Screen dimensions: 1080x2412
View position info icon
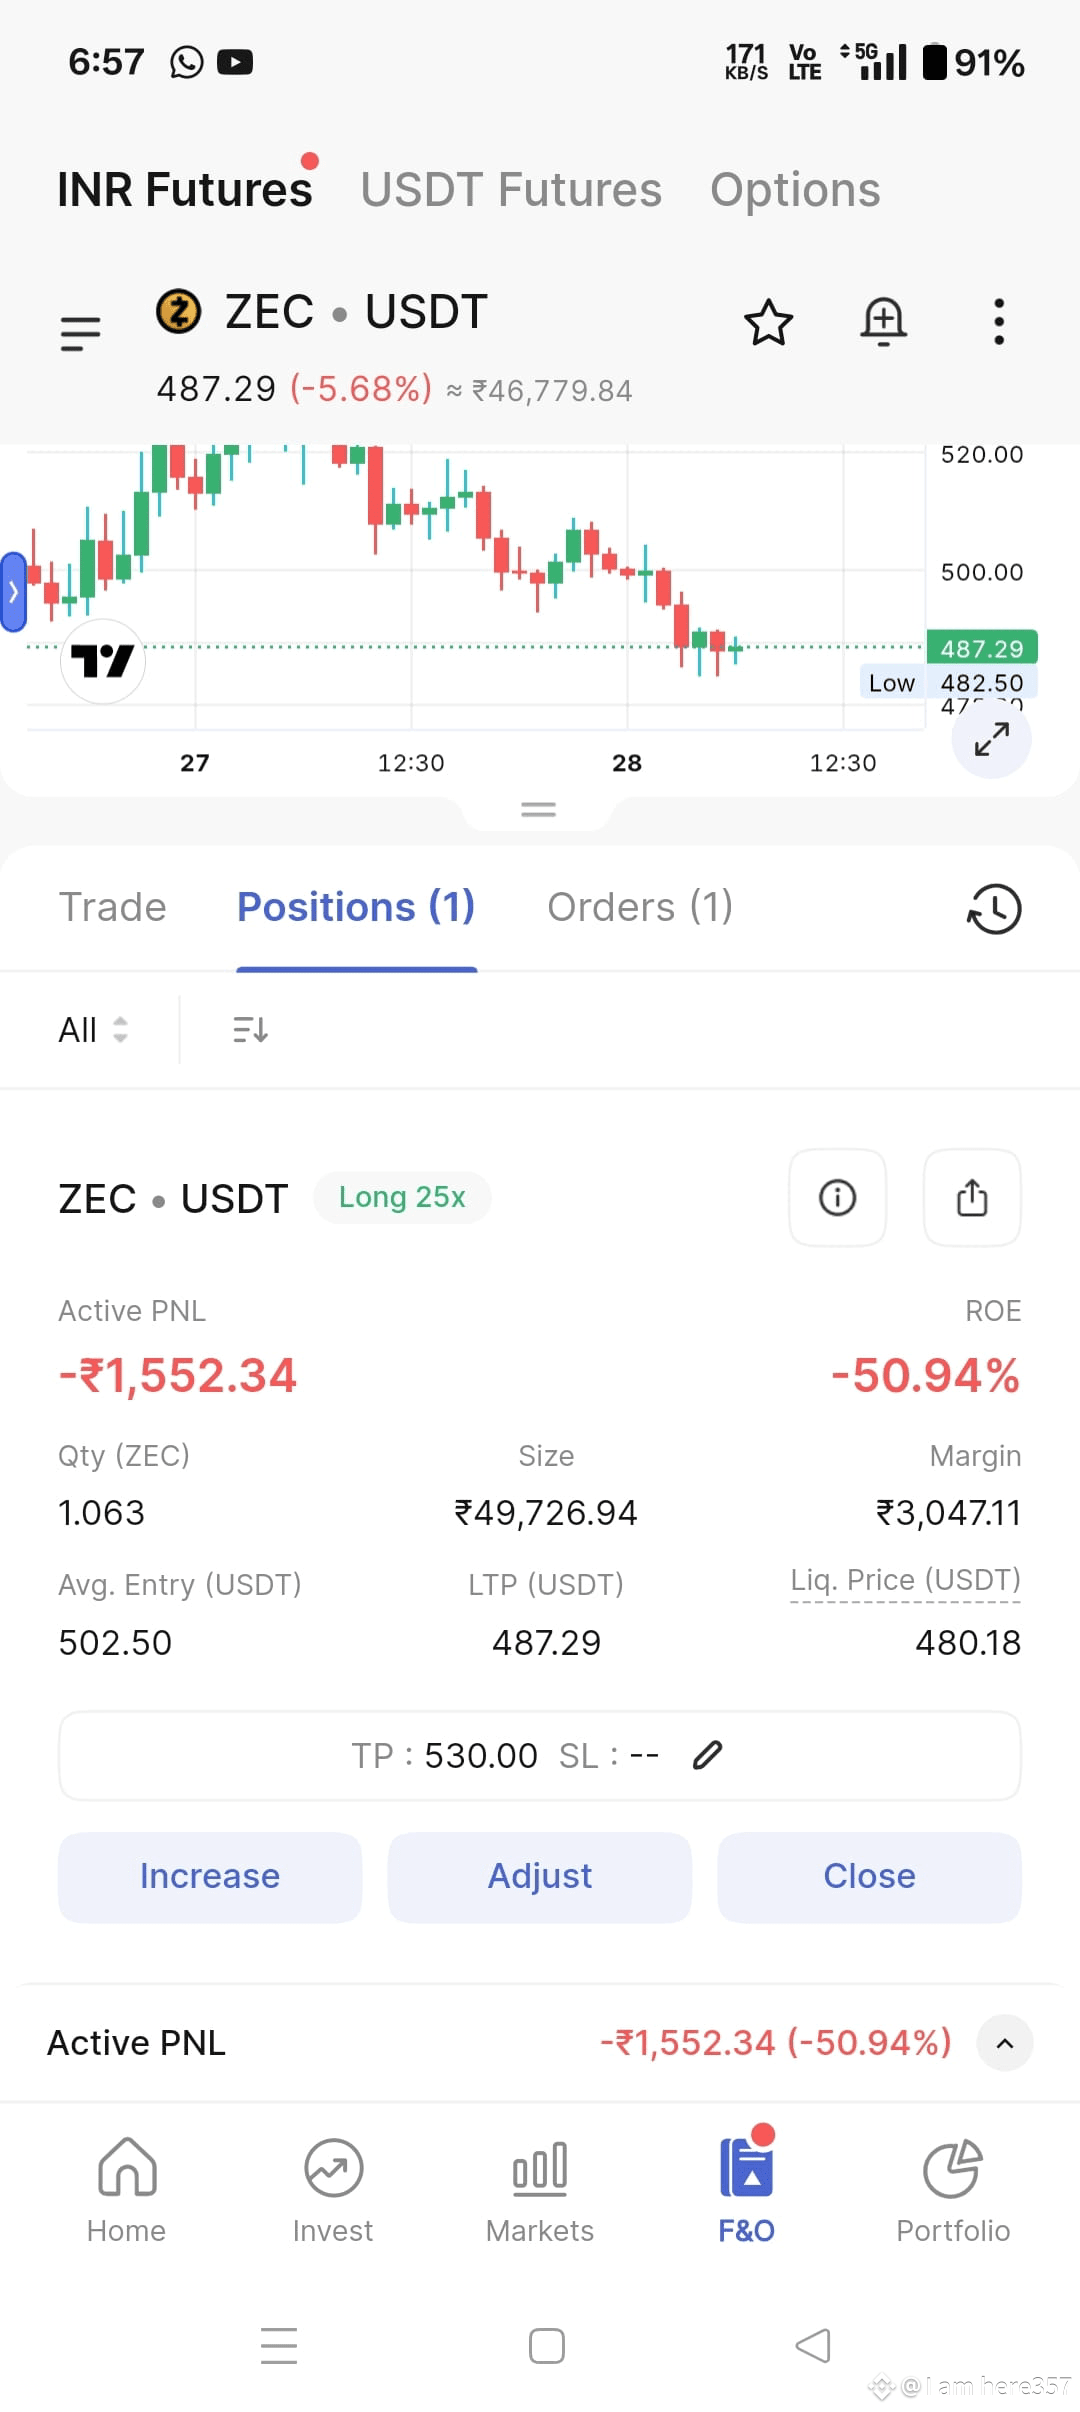tap(837, 1197)
